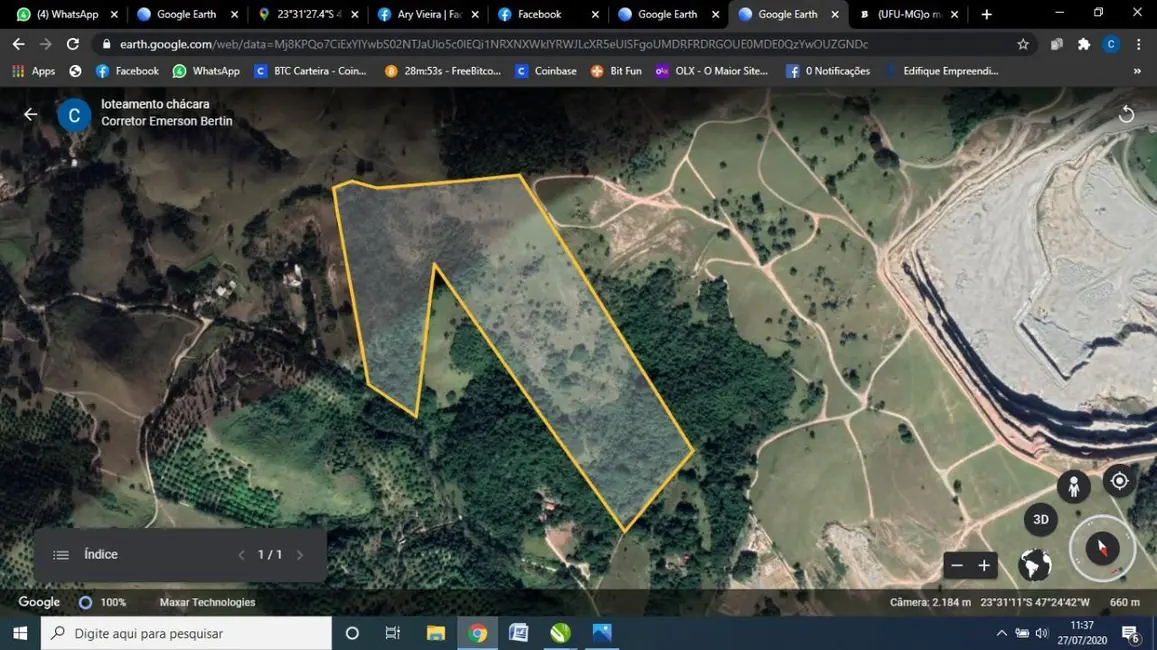The image size is (1157, 650).
Task: Select the Ary Vieira tab
Action: pos(425,14)
